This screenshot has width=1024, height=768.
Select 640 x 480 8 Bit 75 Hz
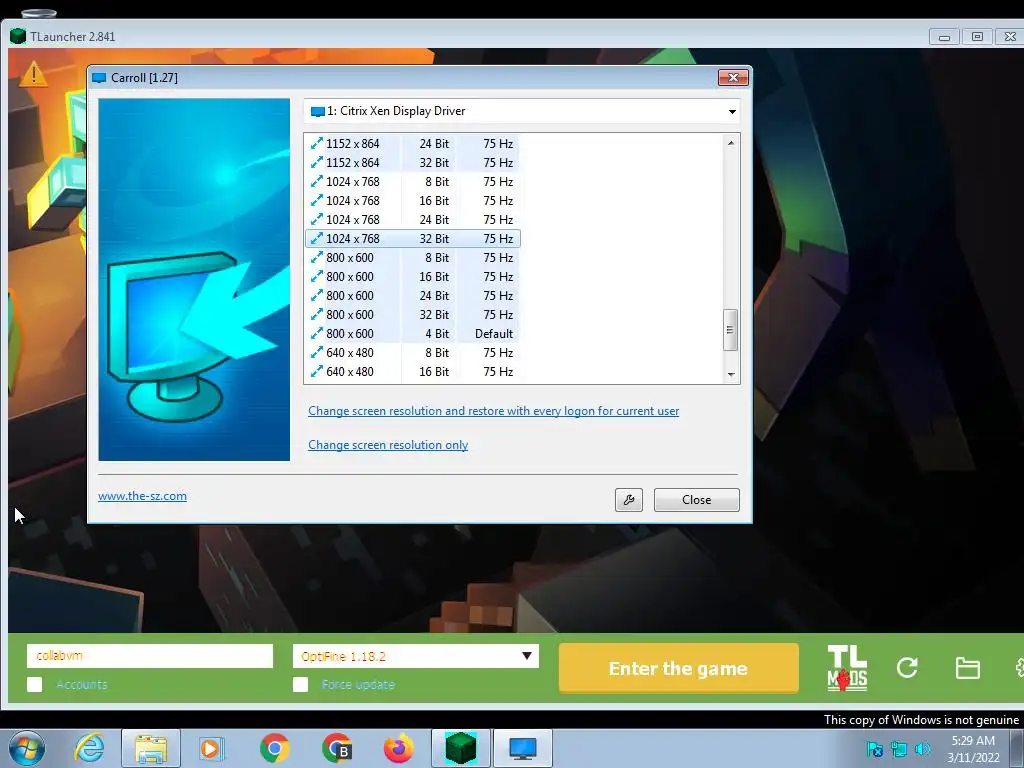coord(413,353)
